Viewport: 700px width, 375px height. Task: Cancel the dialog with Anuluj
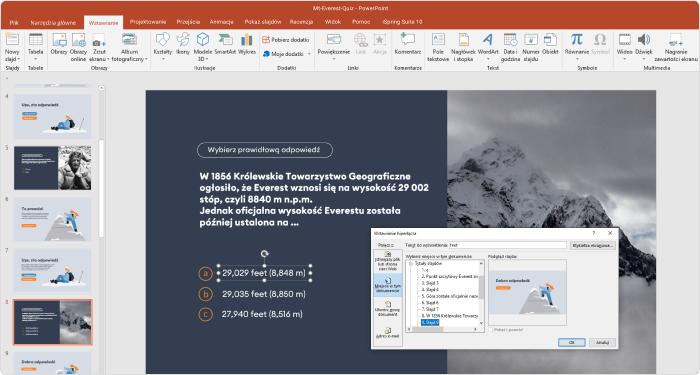(x=602, y=342)
